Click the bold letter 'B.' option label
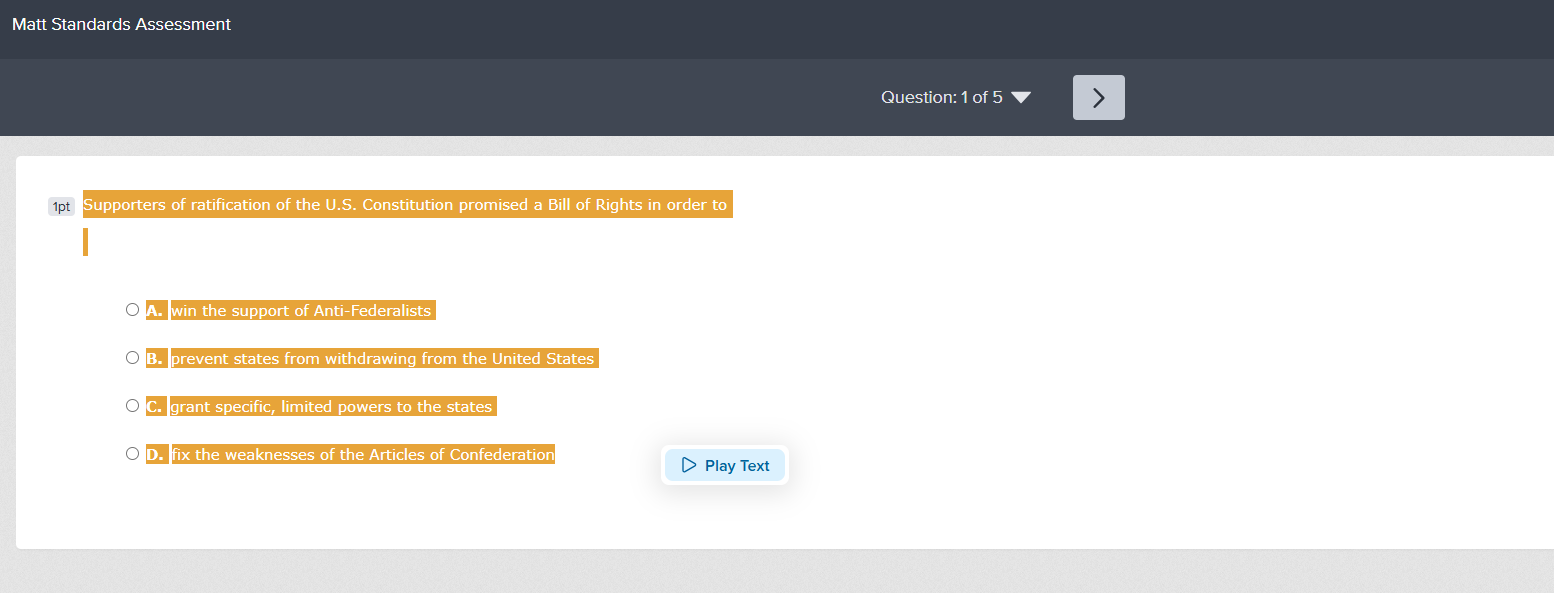 [154, 359]
